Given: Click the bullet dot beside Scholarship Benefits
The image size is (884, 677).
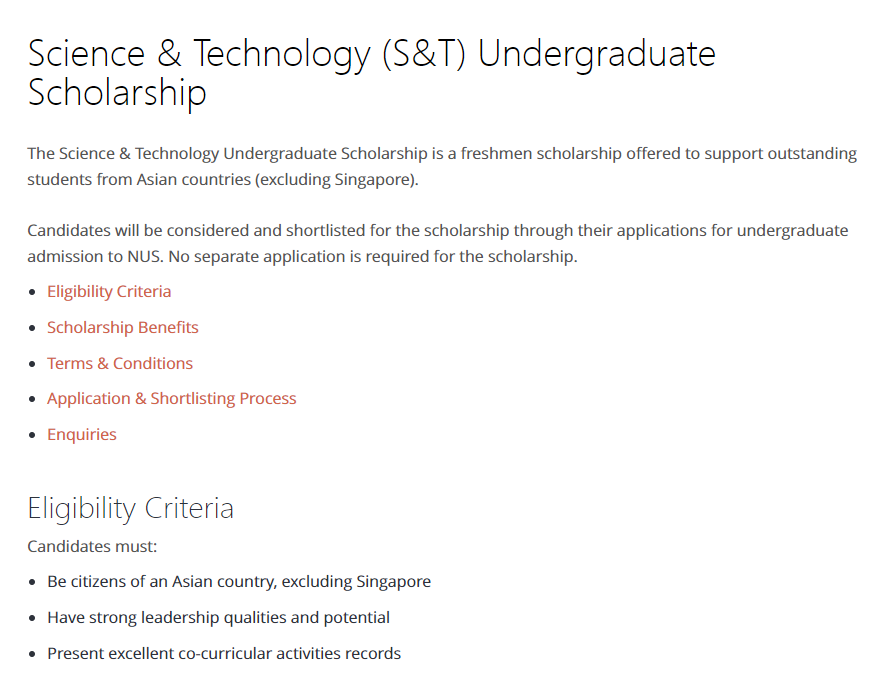Looking at the screenshot, I should click(32, 328).
